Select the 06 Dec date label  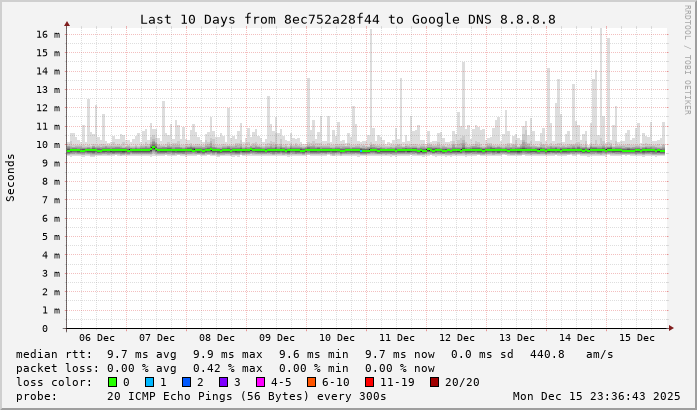click(x=97, y=338)
